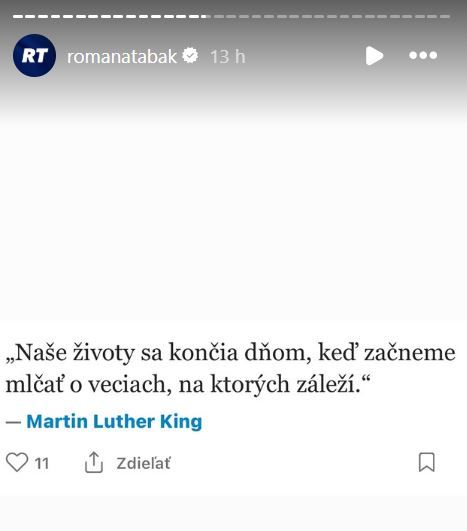The height and width of the screenshot is (531, 467).
Task: Open the romanatabak username link
Action: 122,56
